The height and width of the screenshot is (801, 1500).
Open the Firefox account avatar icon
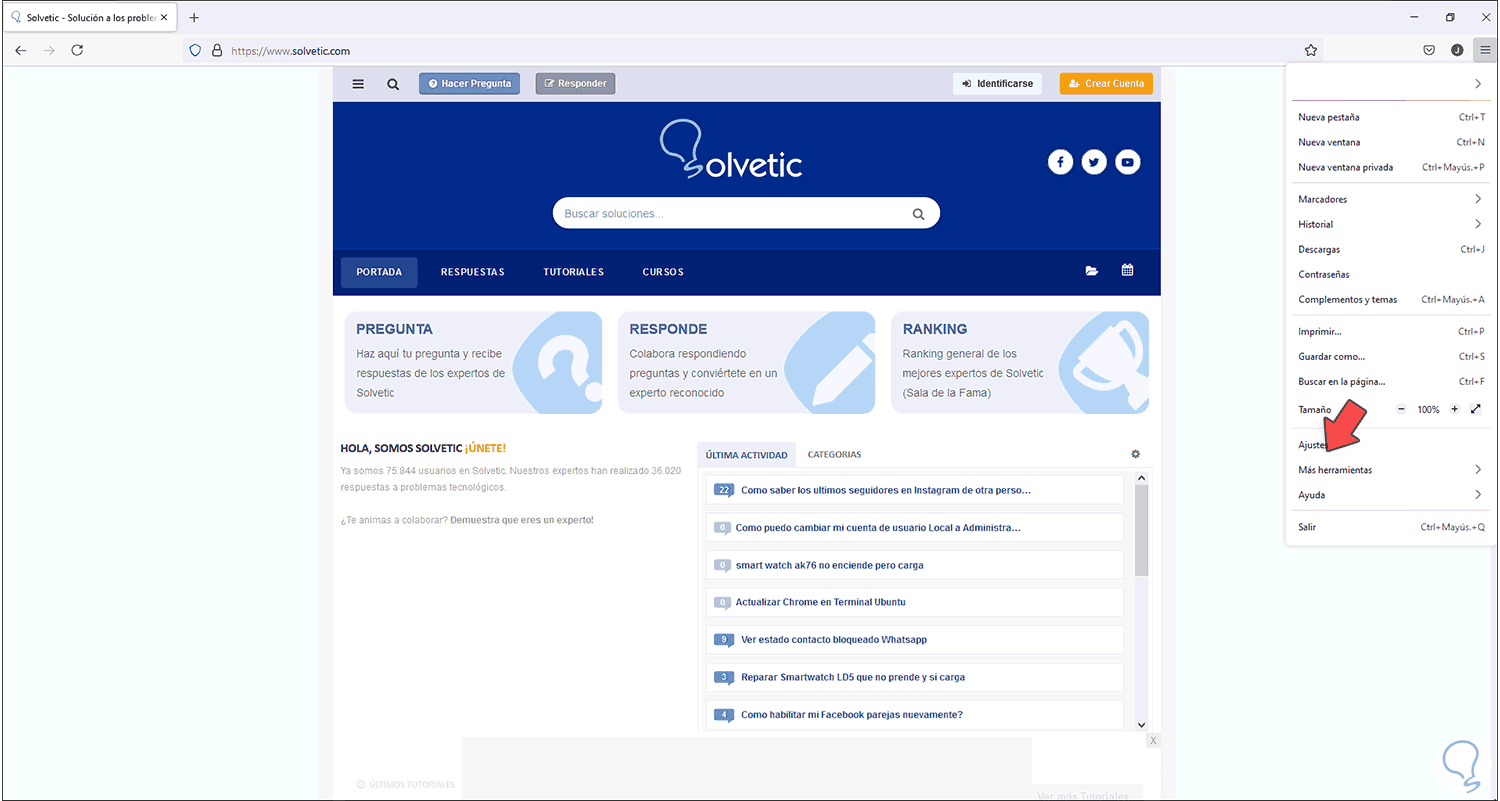pyautogui.click(x=1457, y=50)
